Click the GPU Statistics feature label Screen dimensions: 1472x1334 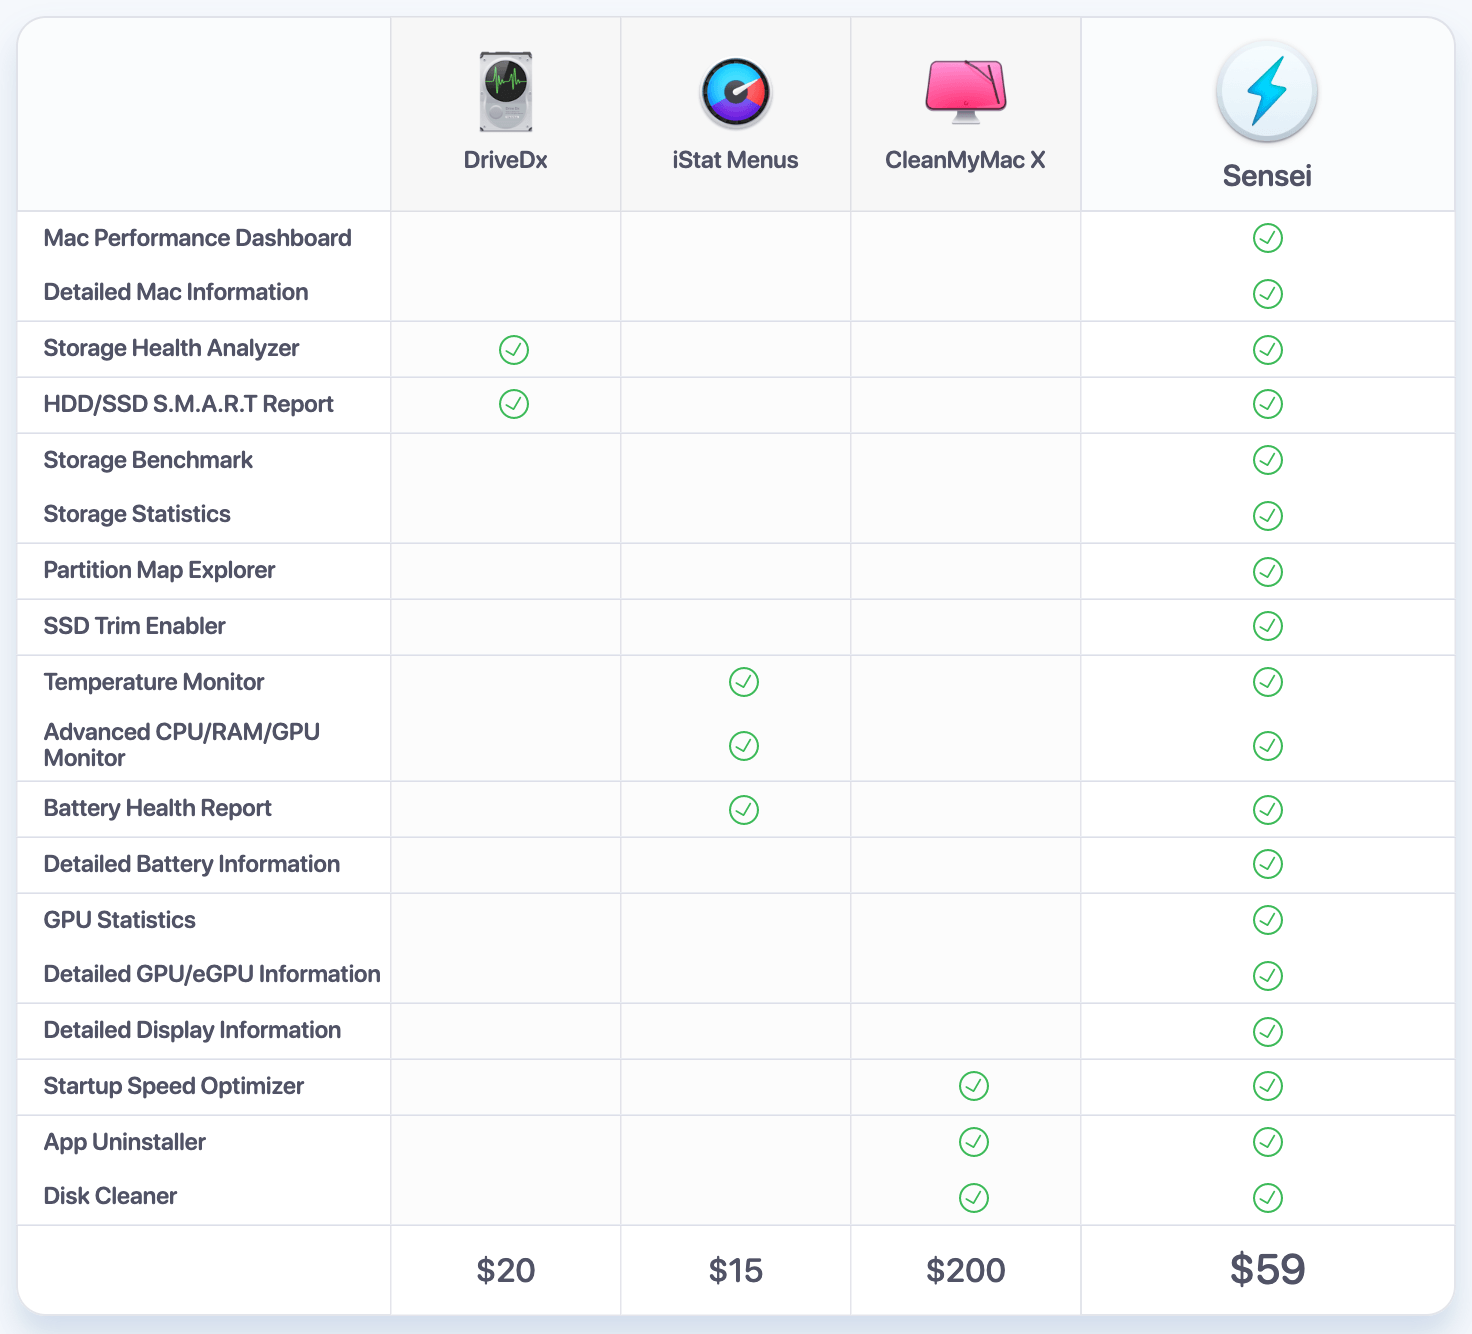pyautogui.click(x=120, y=920)
